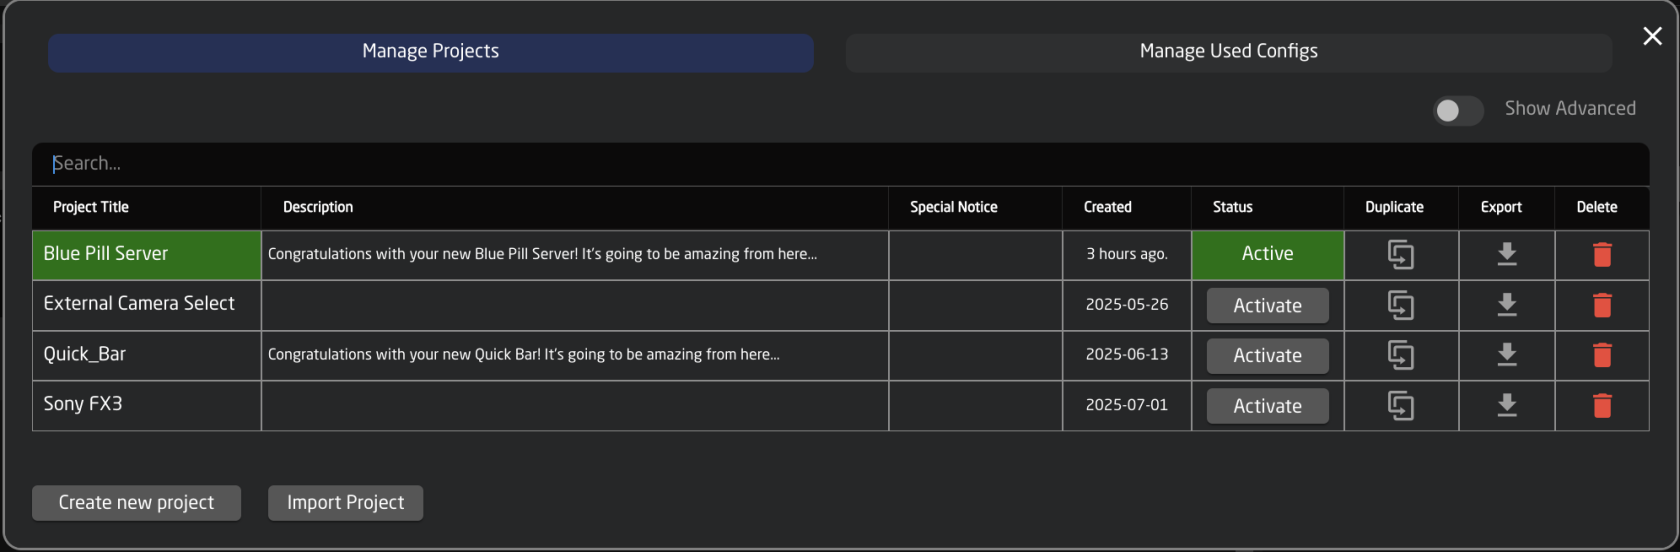This screenshot has height=552, width=1680.
Task: Close the project manager dialog
Action: [x=1652, y=36]
